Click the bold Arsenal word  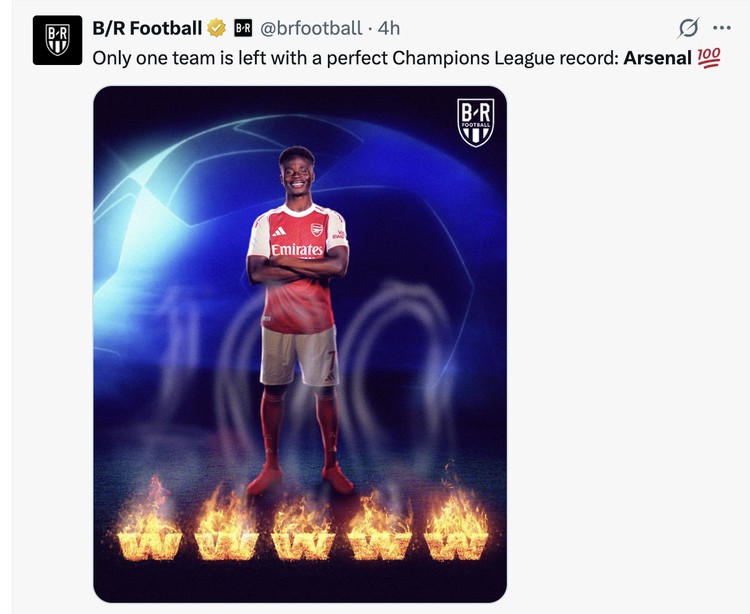[657, 57]
